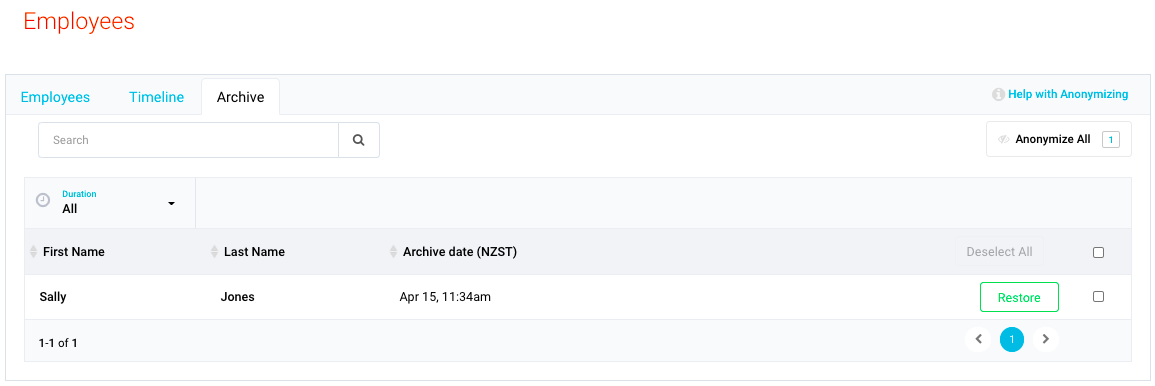Open the Duration dropdown arrow

[172, 203]
